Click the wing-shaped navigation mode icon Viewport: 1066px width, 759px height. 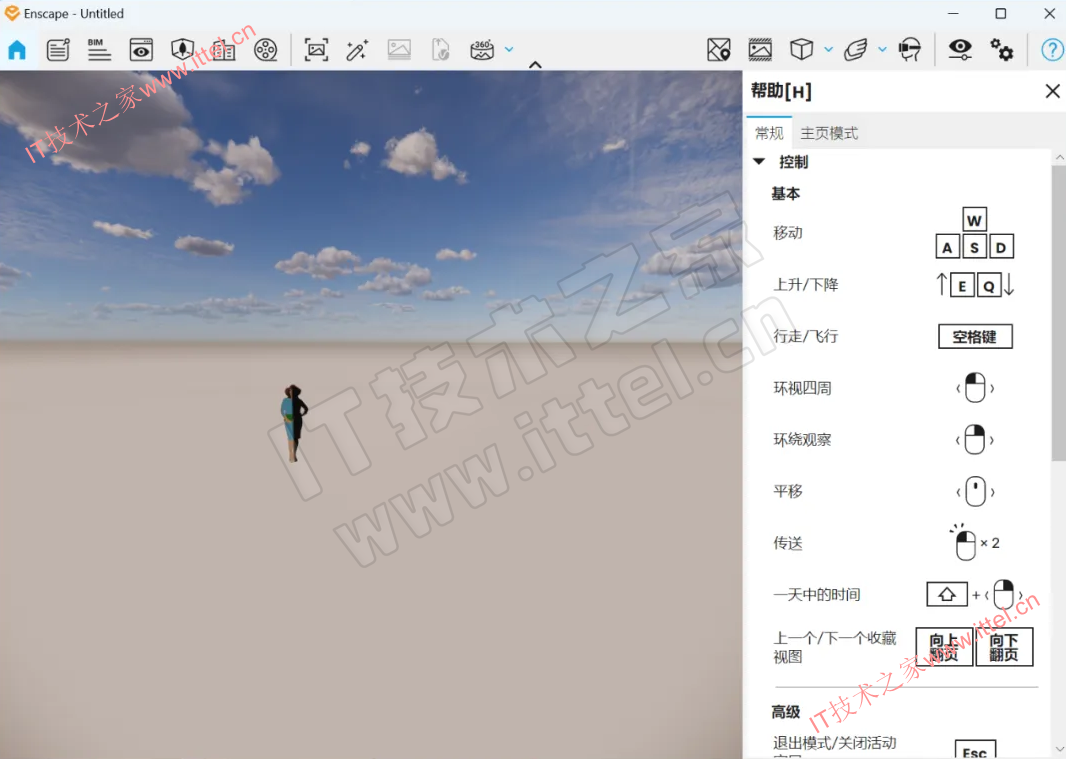pos(856,50)
